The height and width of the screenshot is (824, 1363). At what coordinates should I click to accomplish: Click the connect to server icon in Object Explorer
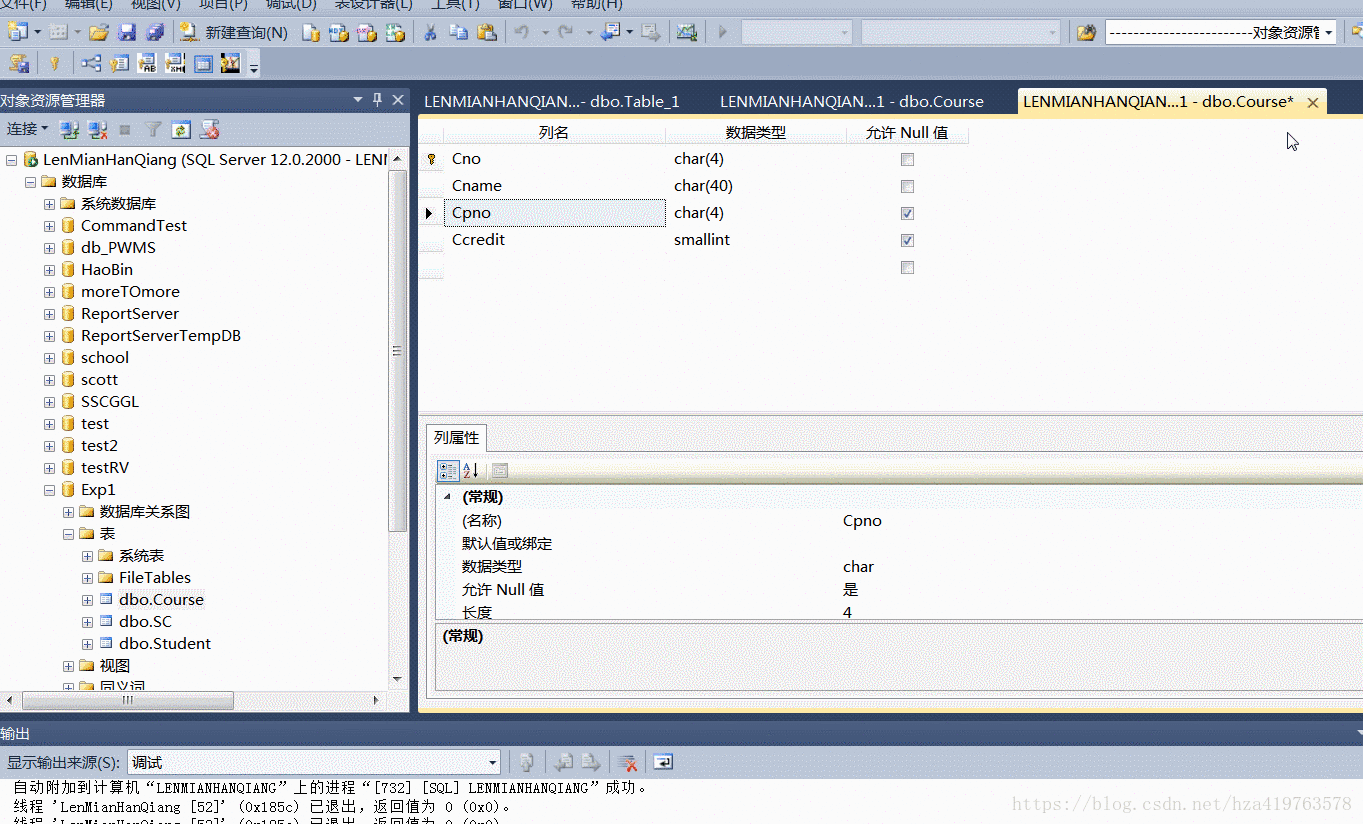(x=69, y=129)
